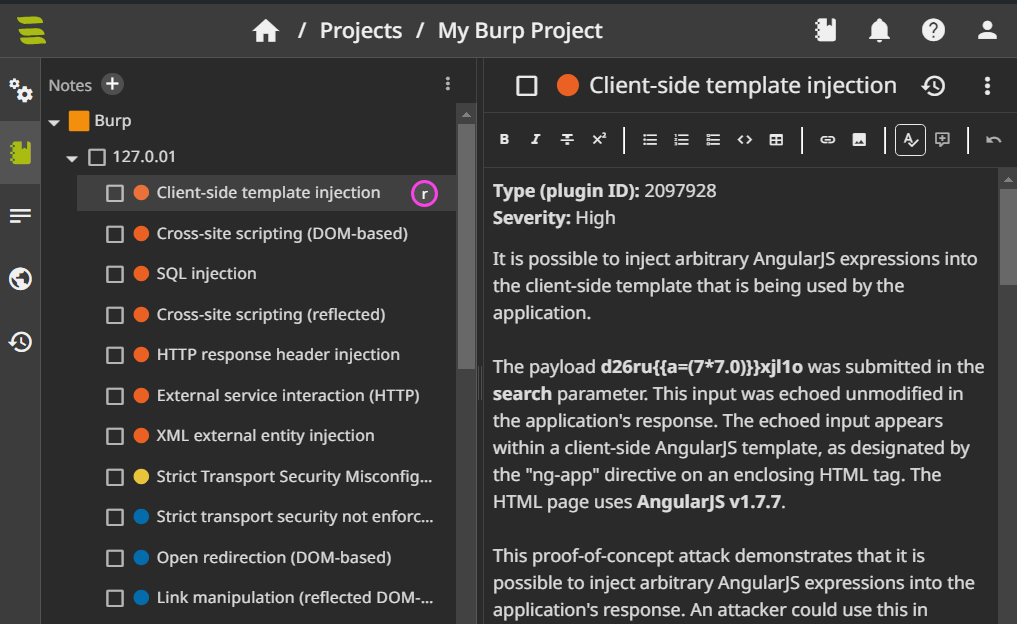Apply strikethrough formatting
Viewport: 1017px width, 624px height.
(x=567, y=139)
